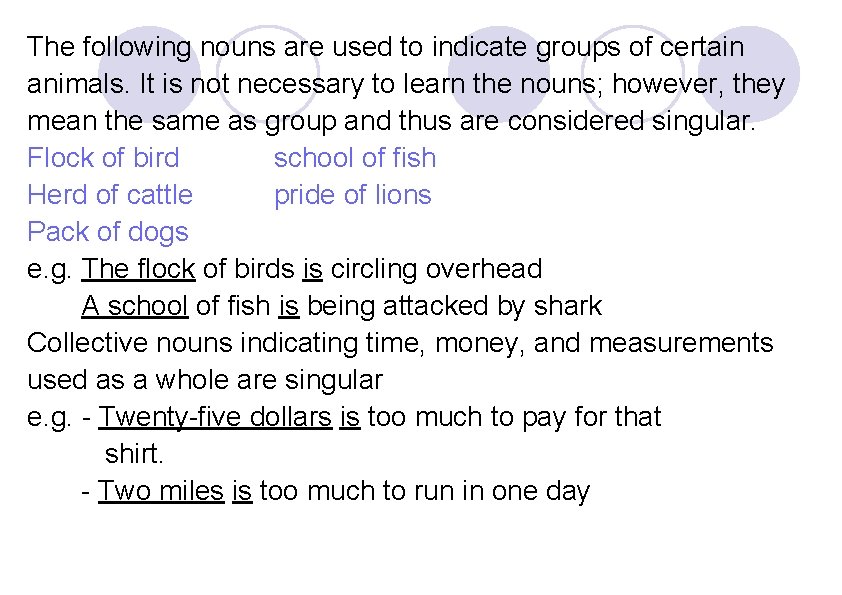Click underlined "Twenty-five dollars" text
Screen dimensions: 842x595
pyautogui.click(x=215, y=417)
